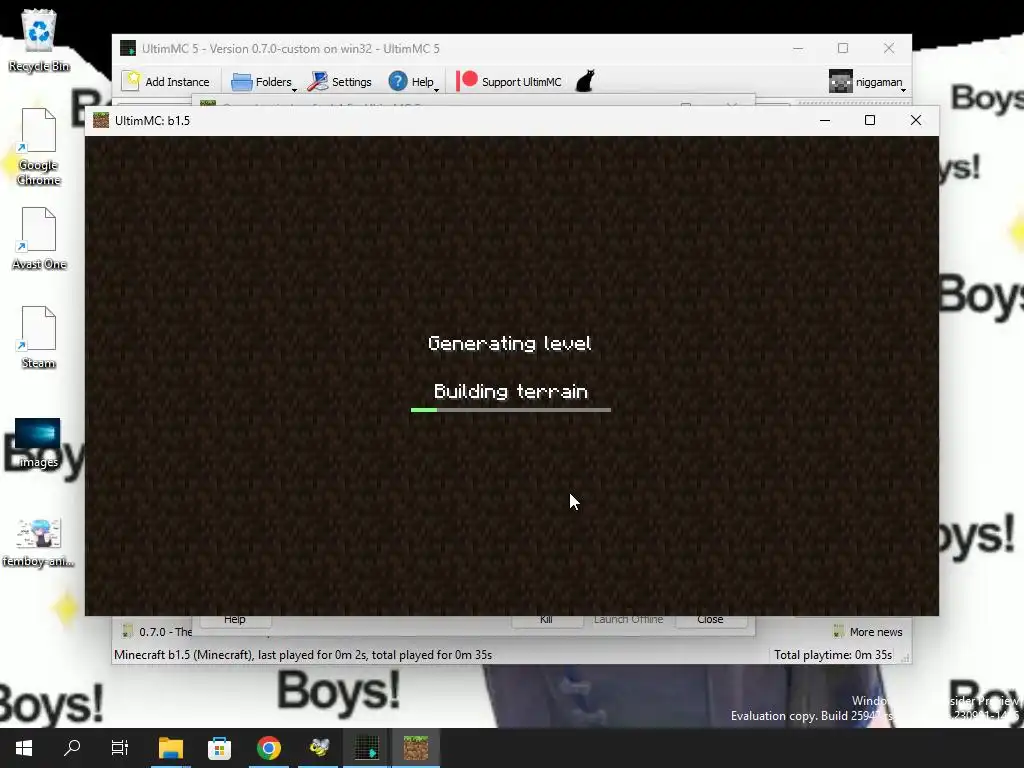1024x768 pixels.
Task: Select Steam desktop shortcut
Action: (x=39, y=338)
